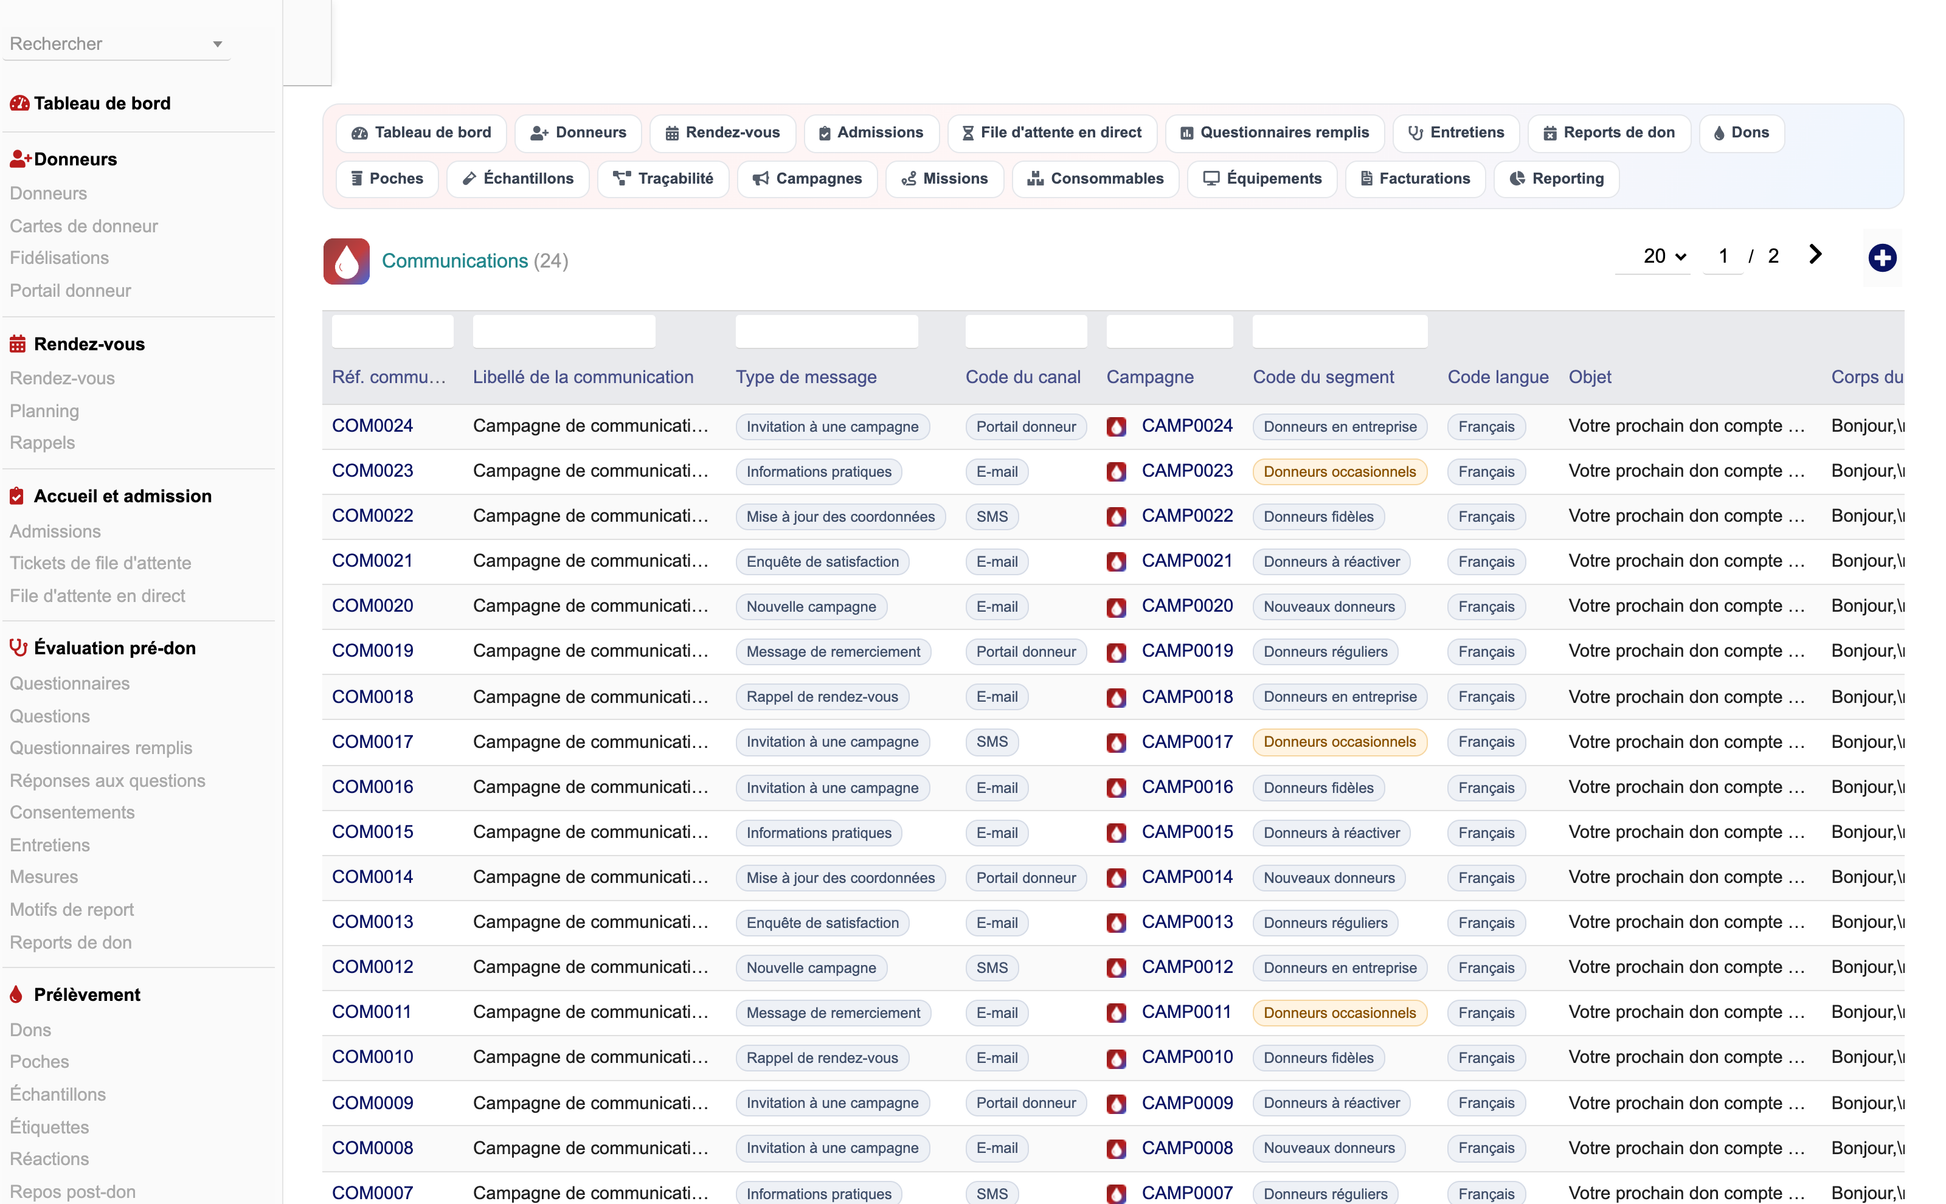Click Donneurs occasionnels tag in COM0023 row
This screenshot has width=1946, height=1204.
point(1339,472)
